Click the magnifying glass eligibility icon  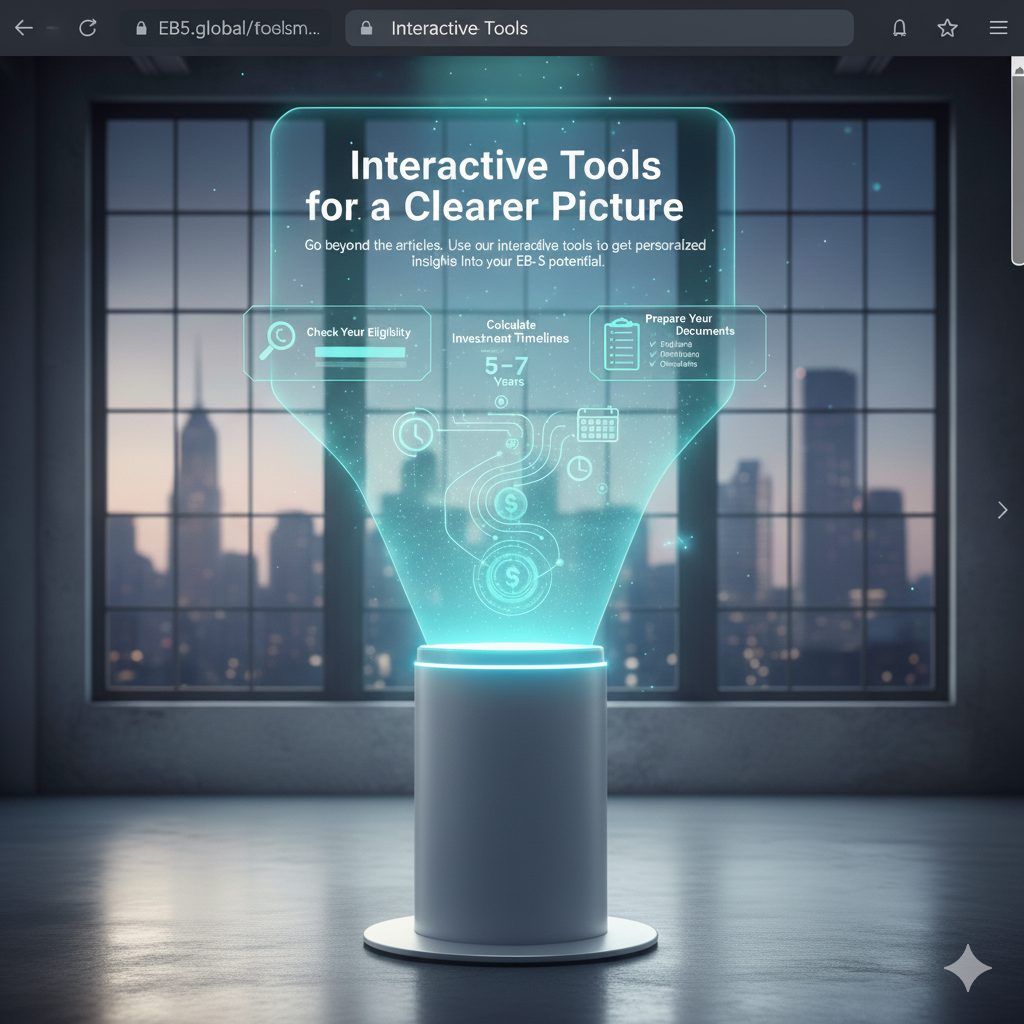pyautogui.click(x=277, y=337)
